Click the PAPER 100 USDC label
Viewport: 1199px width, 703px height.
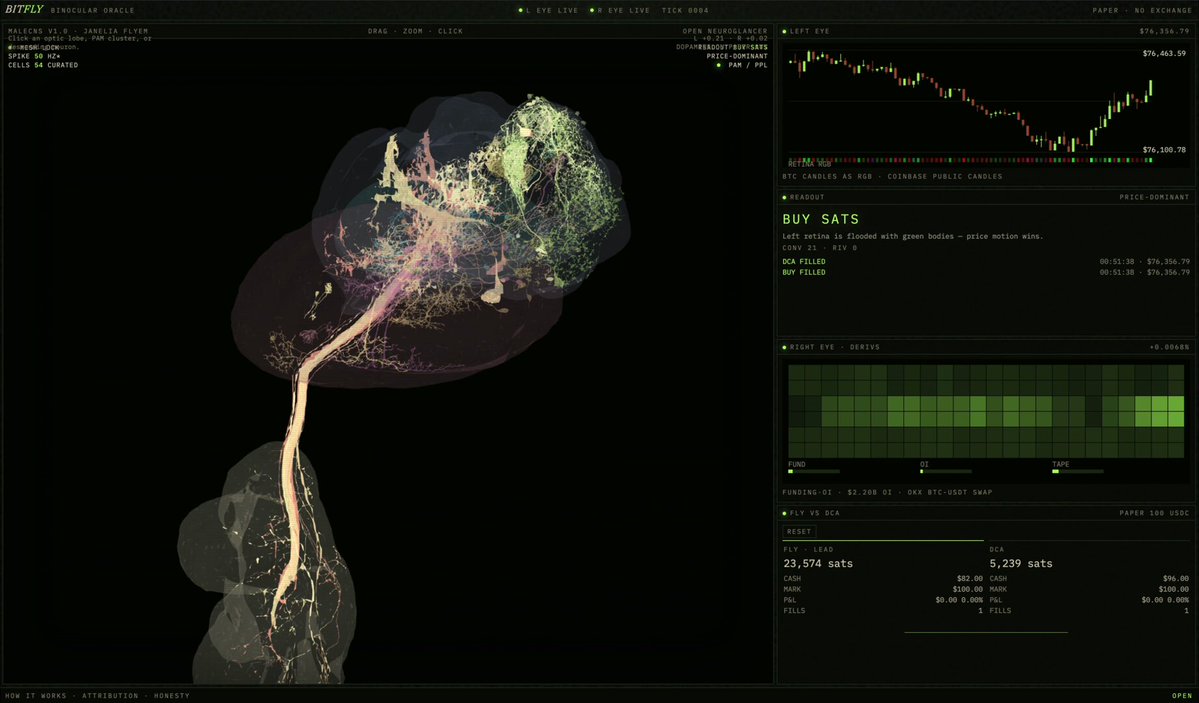(x=1155, y=513)
